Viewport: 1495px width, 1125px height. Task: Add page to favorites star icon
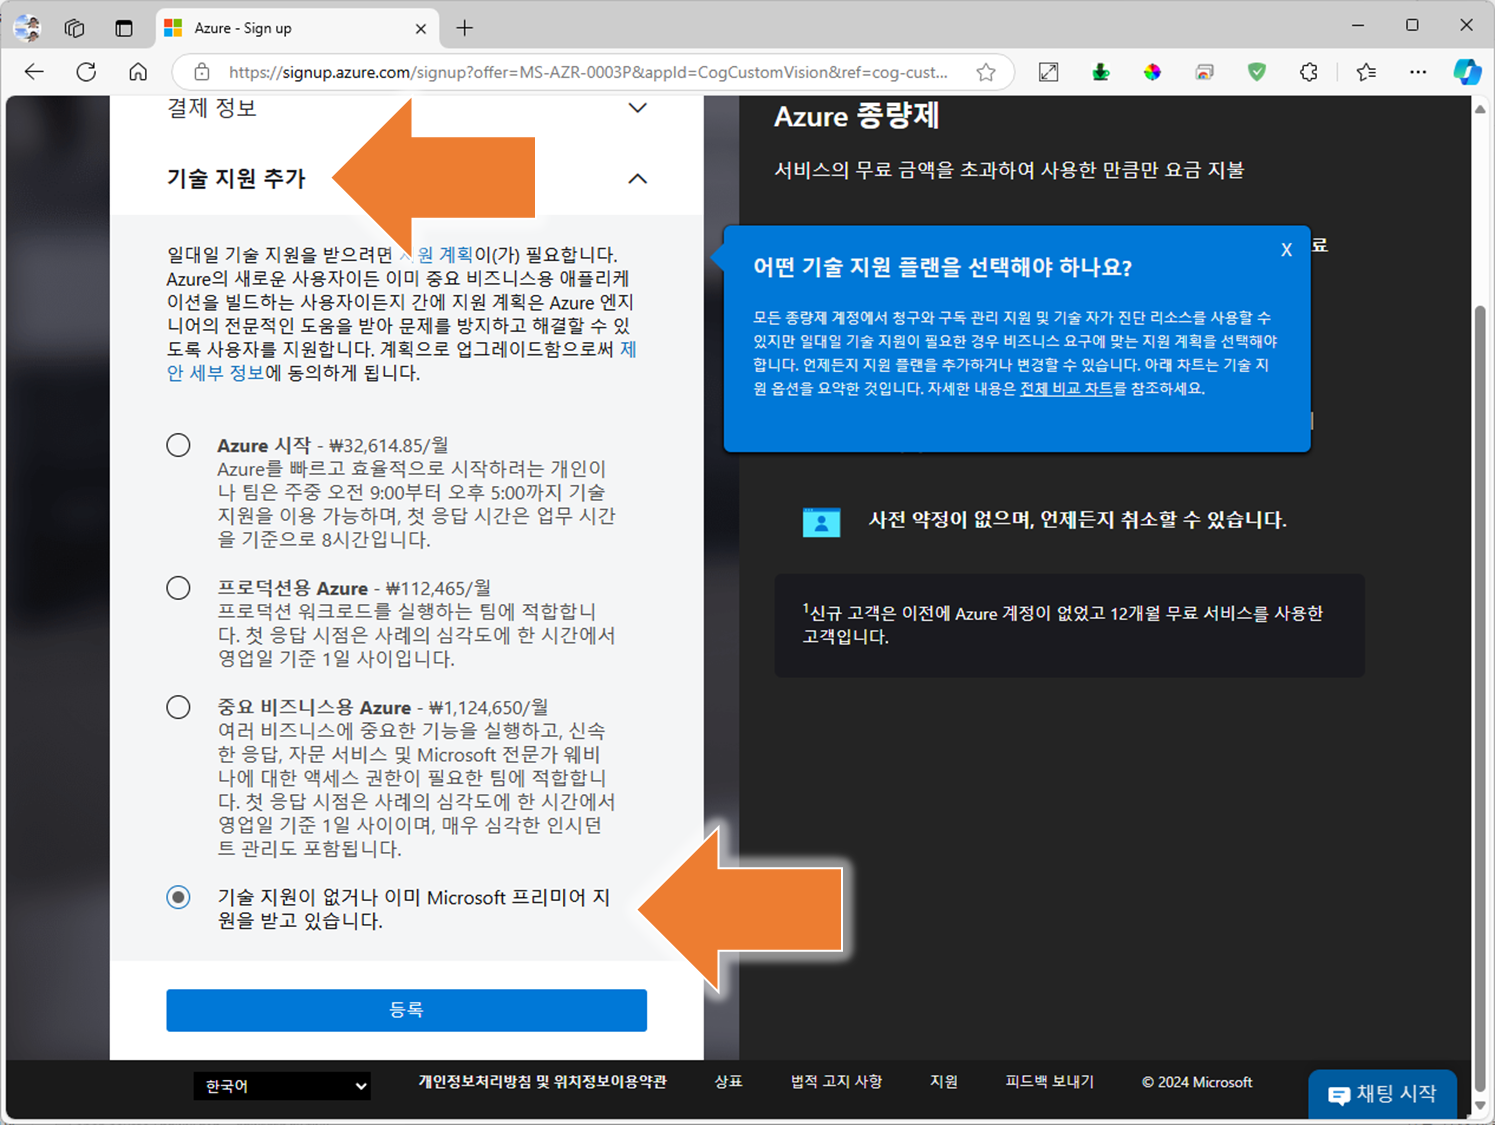(x=986, y=72)
